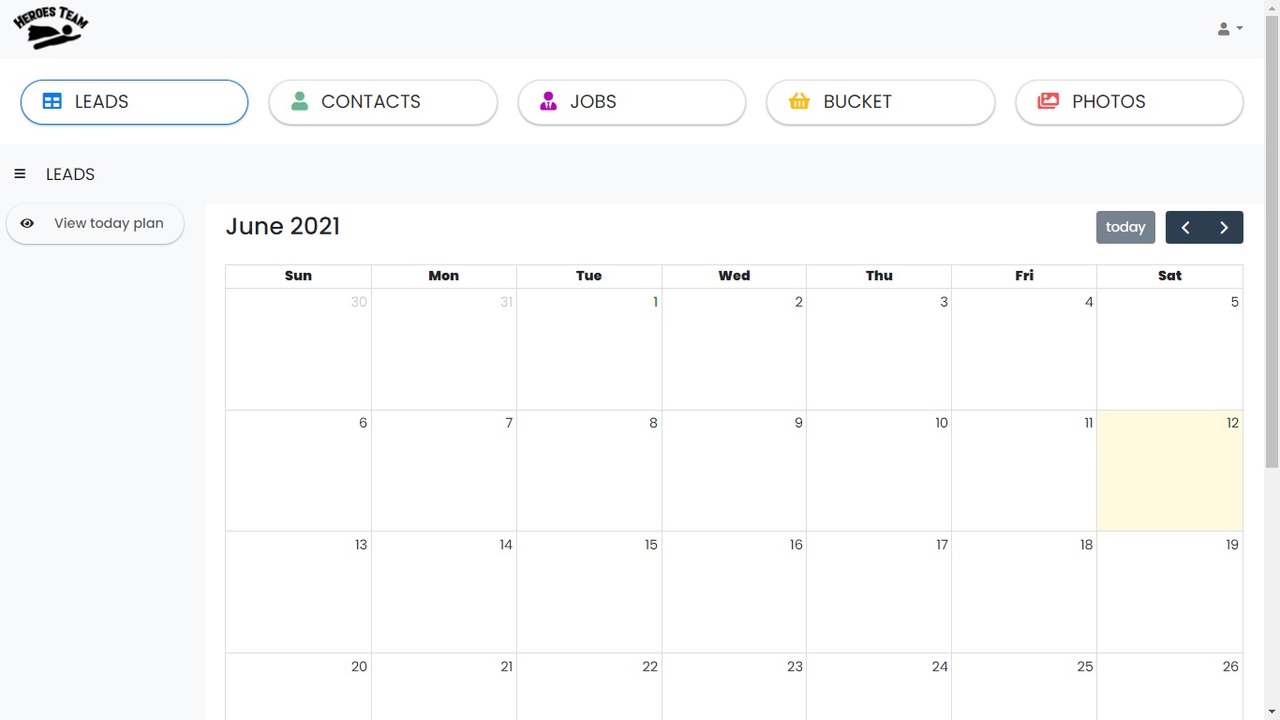Click the blue Leads grid icon
The height and width of the screenshot is (720, 1280).
52,101
